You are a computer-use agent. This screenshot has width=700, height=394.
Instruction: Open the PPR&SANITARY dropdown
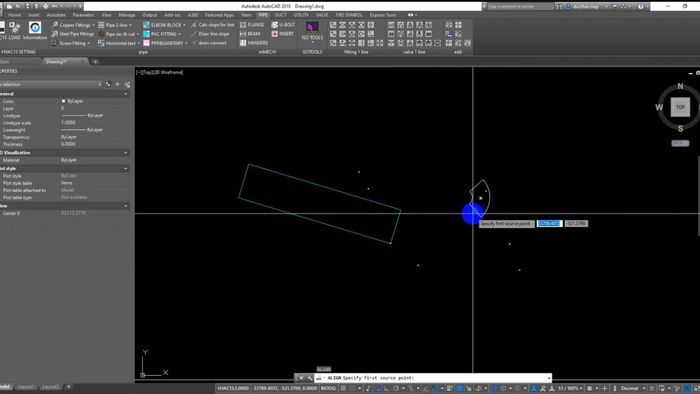click(x=165, y=43)
